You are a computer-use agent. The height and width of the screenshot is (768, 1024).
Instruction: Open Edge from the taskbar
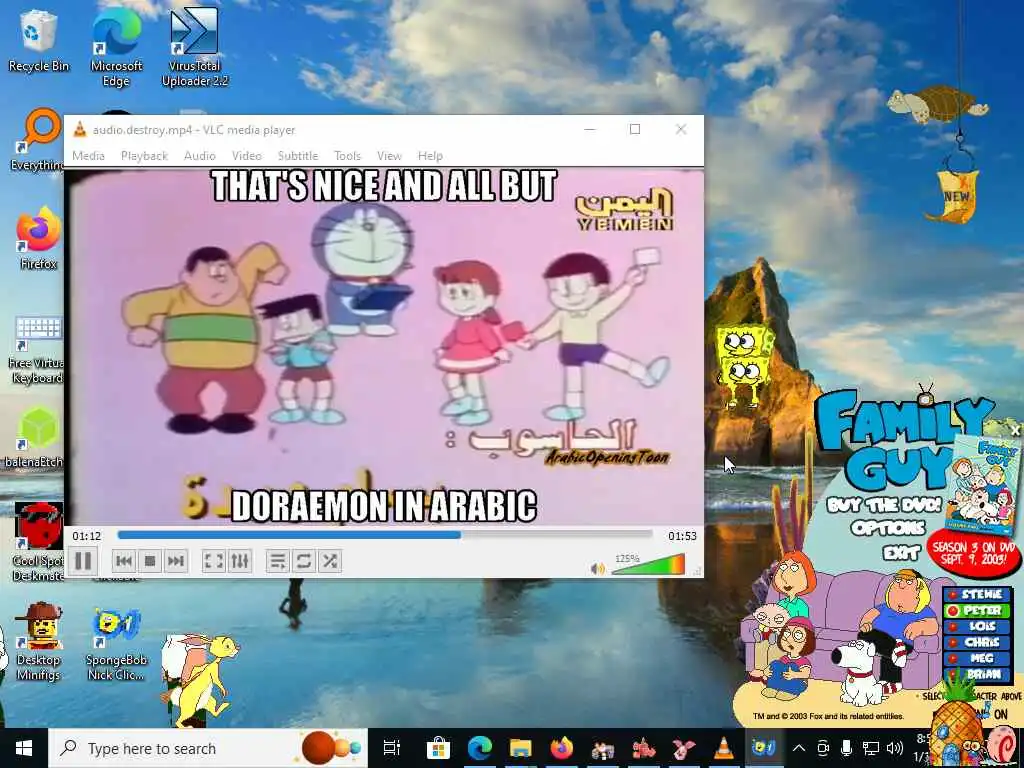click(x=479, y=748)
